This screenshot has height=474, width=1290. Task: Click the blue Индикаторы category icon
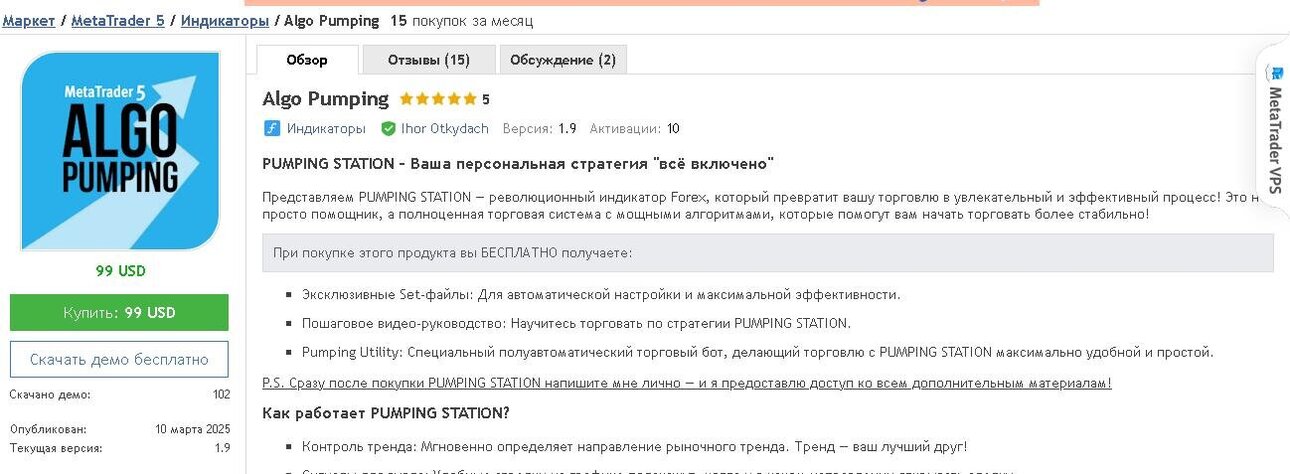pyautogui.click(x=271, y=128)
